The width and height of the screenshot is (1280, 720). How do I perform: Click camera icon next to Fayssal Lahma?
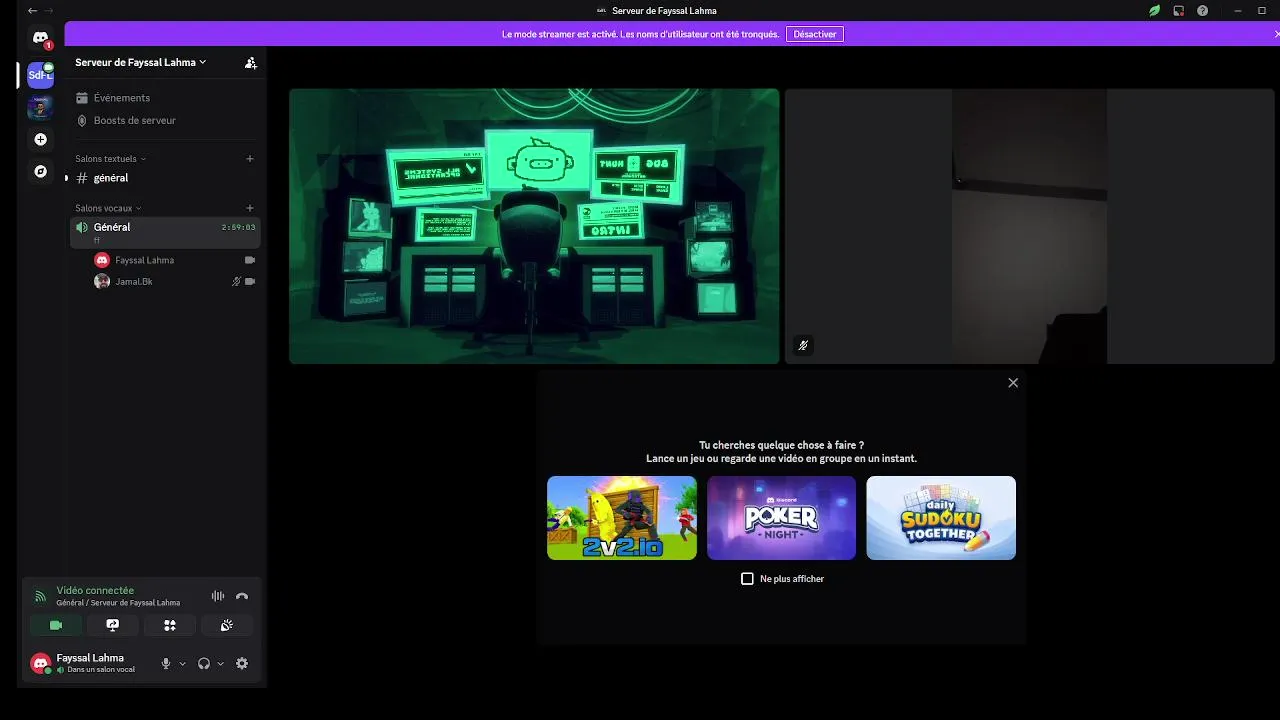click(250, 260)
